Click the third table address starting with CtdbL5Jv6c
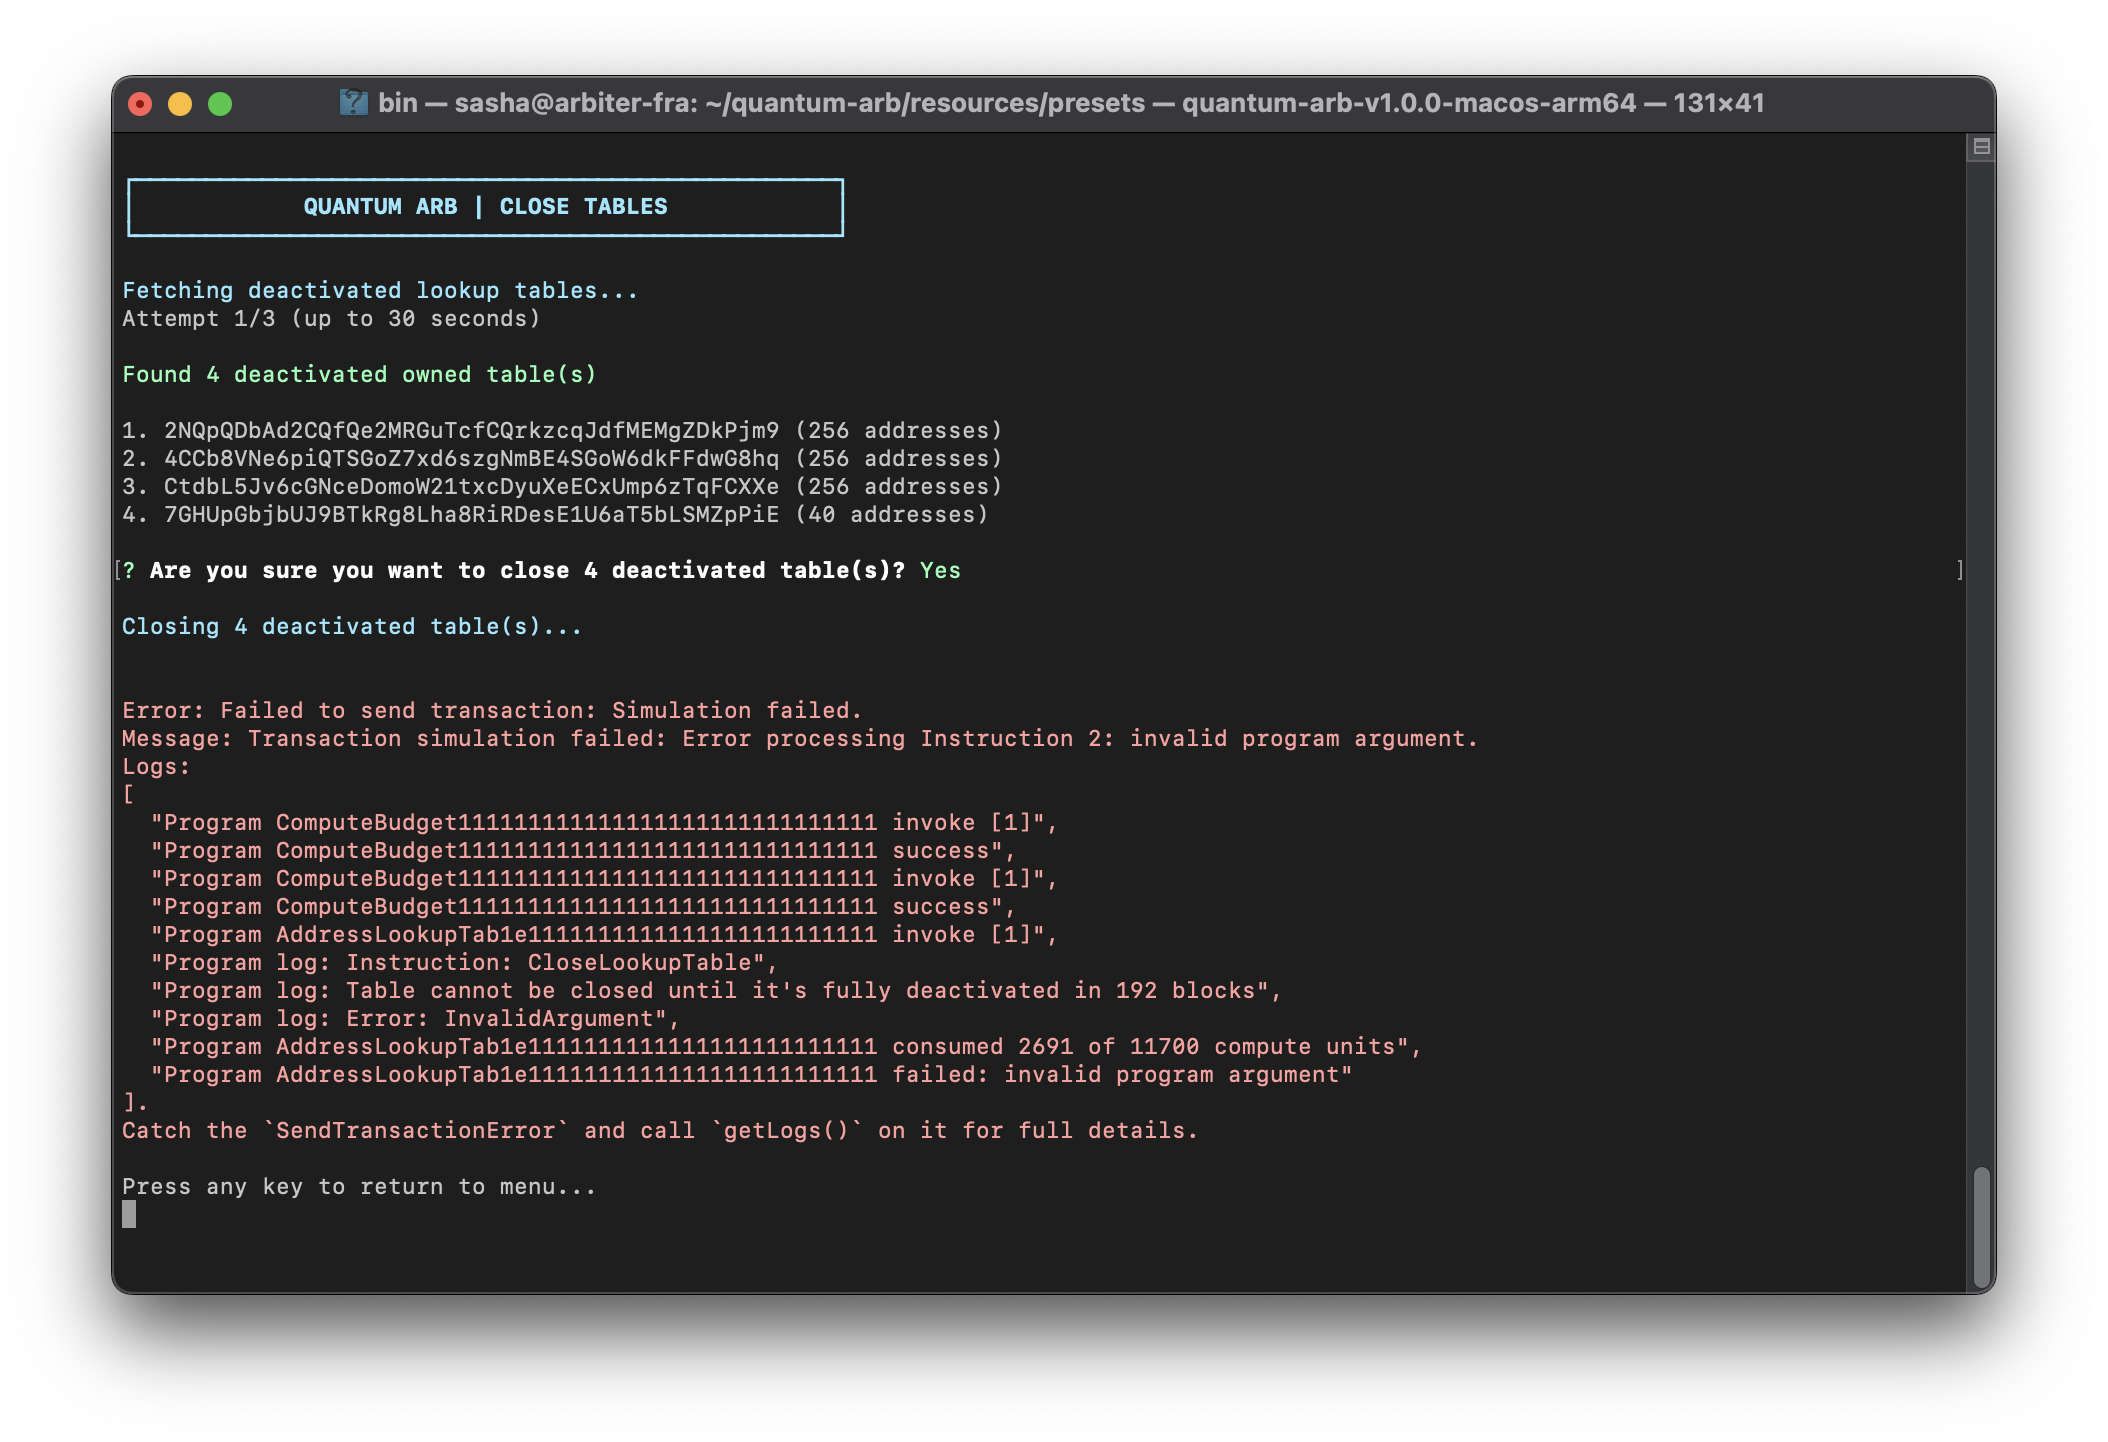Image resolution: width=2108 pixels, height=1442 pixels. tap(471, 487)
